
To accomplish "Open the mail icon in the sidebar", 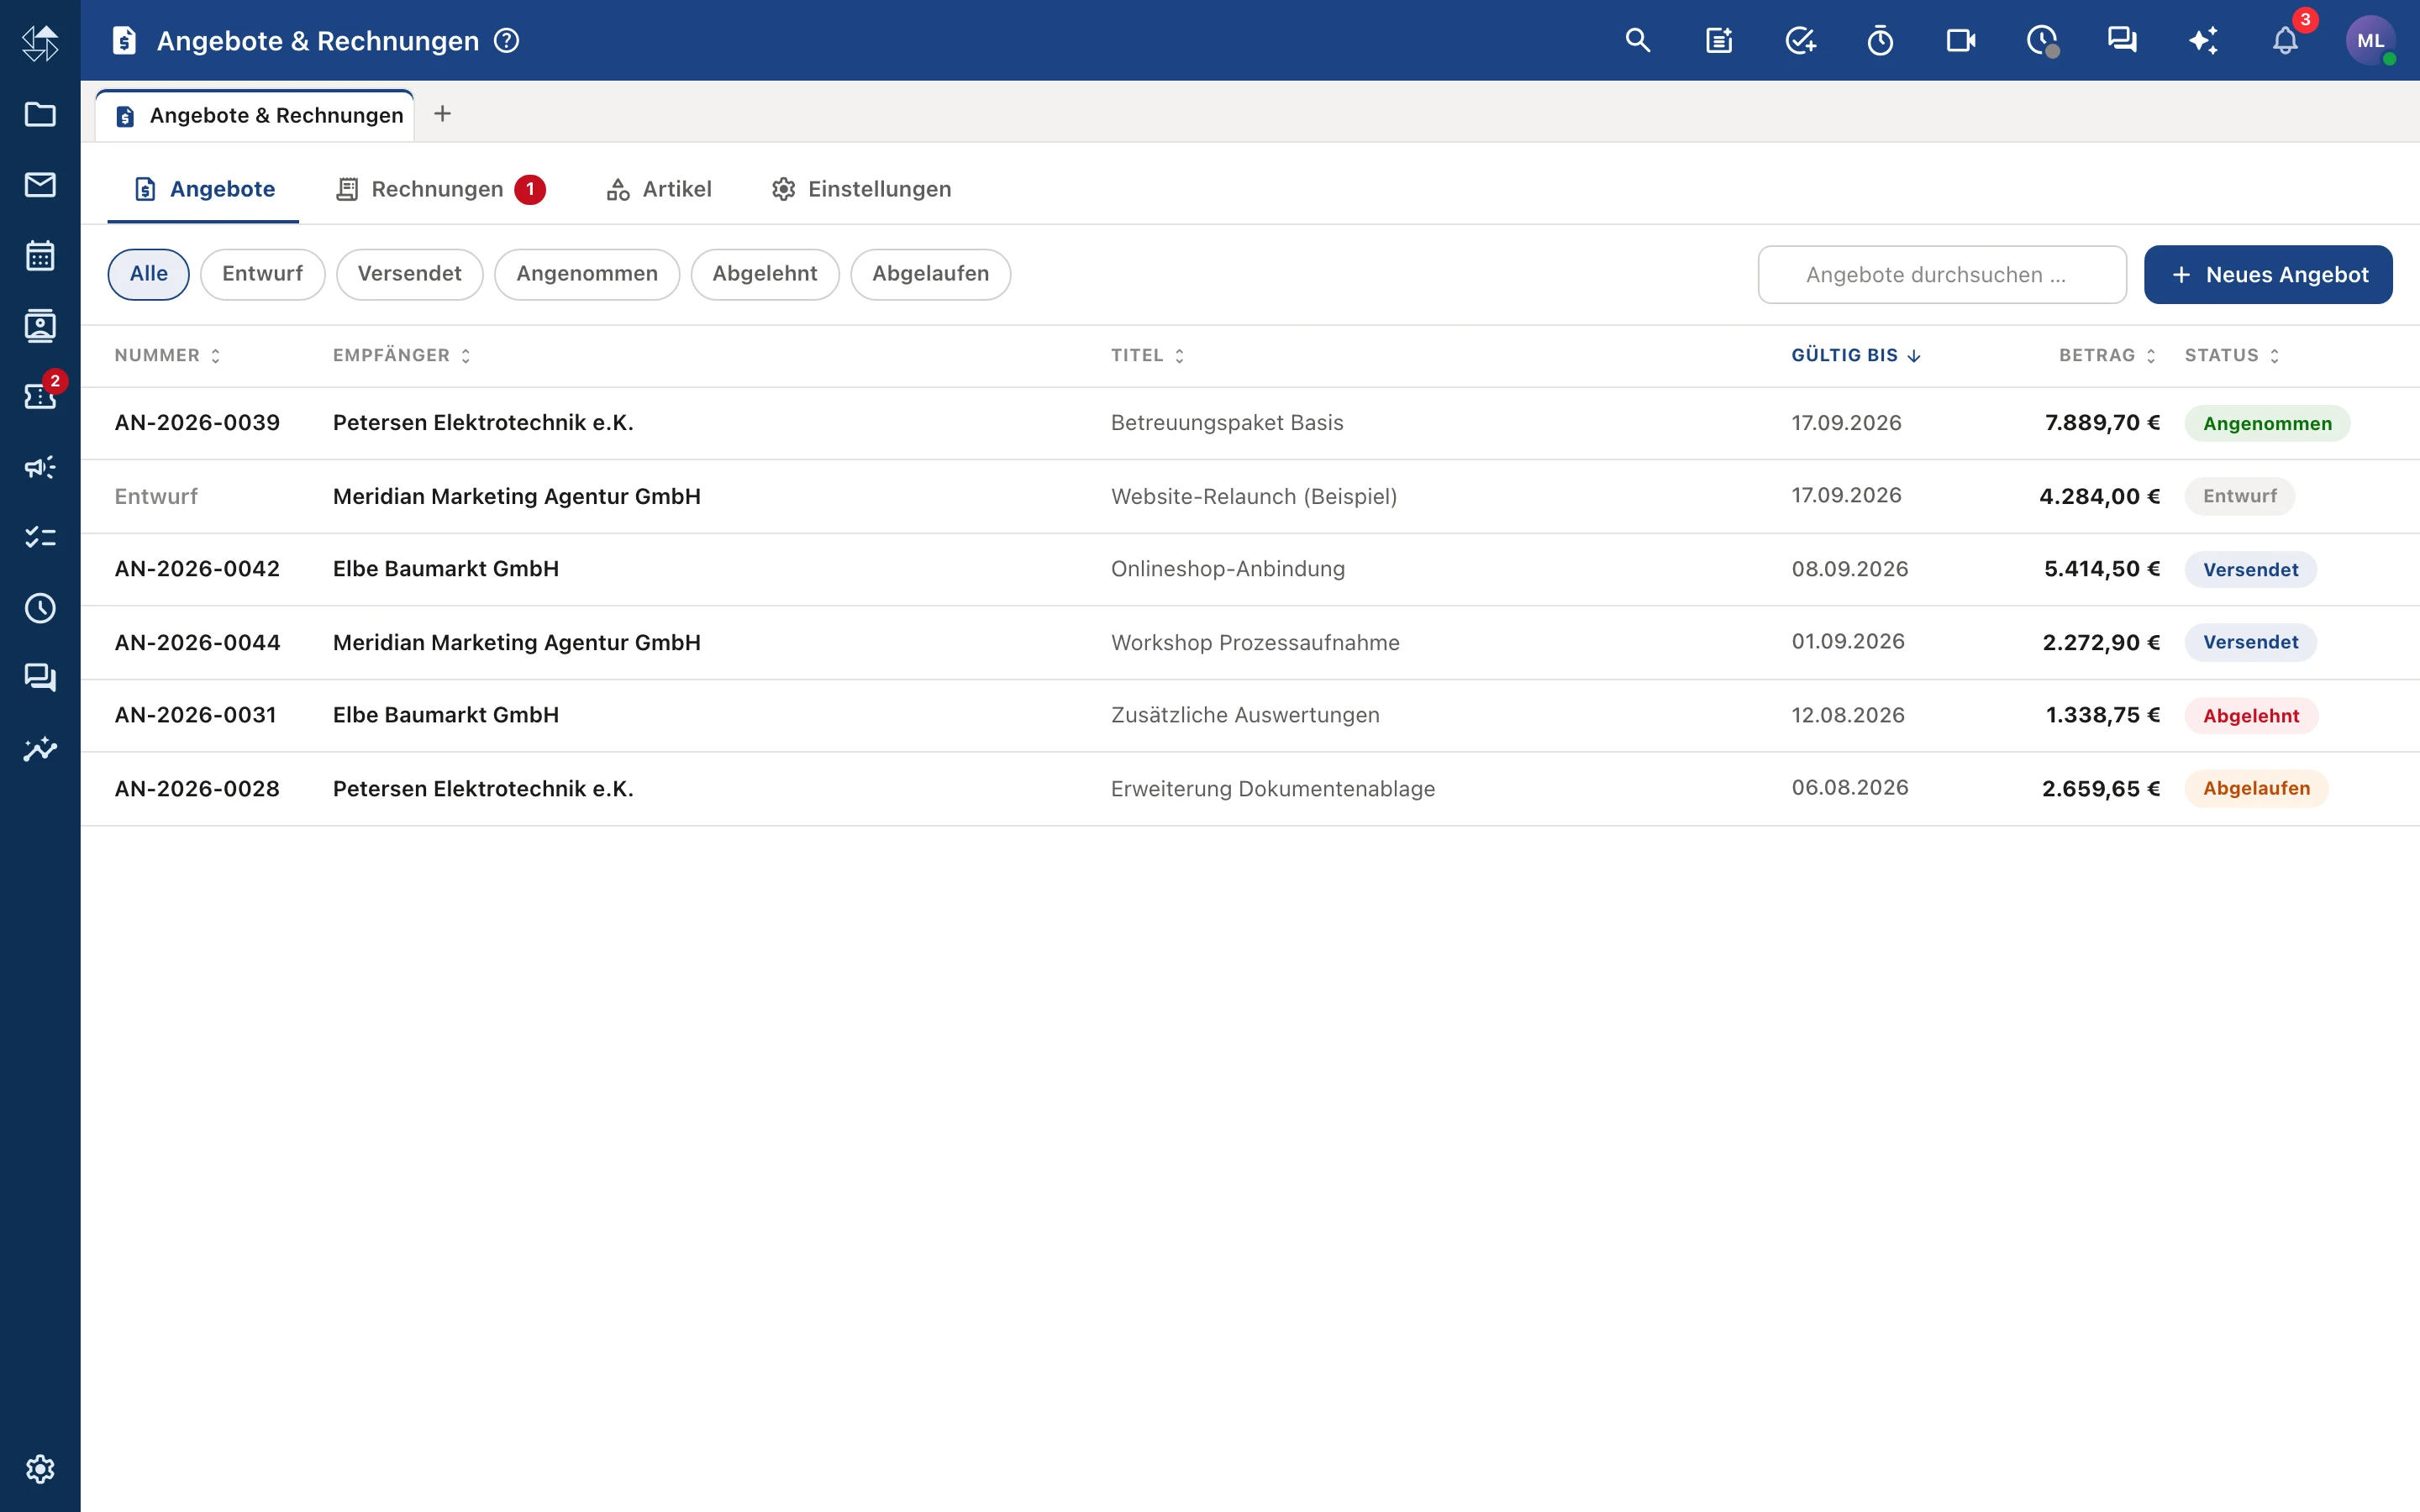I will point(40,185).
